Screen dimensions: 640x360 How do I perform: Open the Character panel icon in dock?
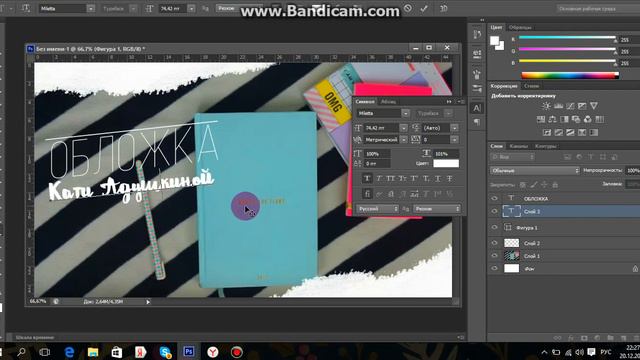477,108
